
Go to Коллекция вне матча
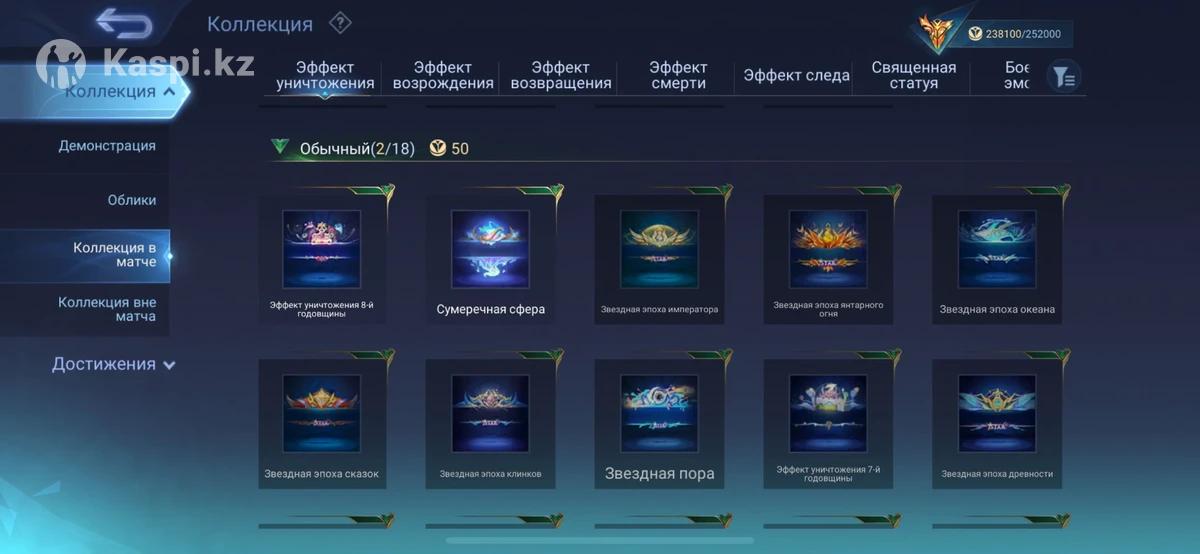(x=107, y=309)
